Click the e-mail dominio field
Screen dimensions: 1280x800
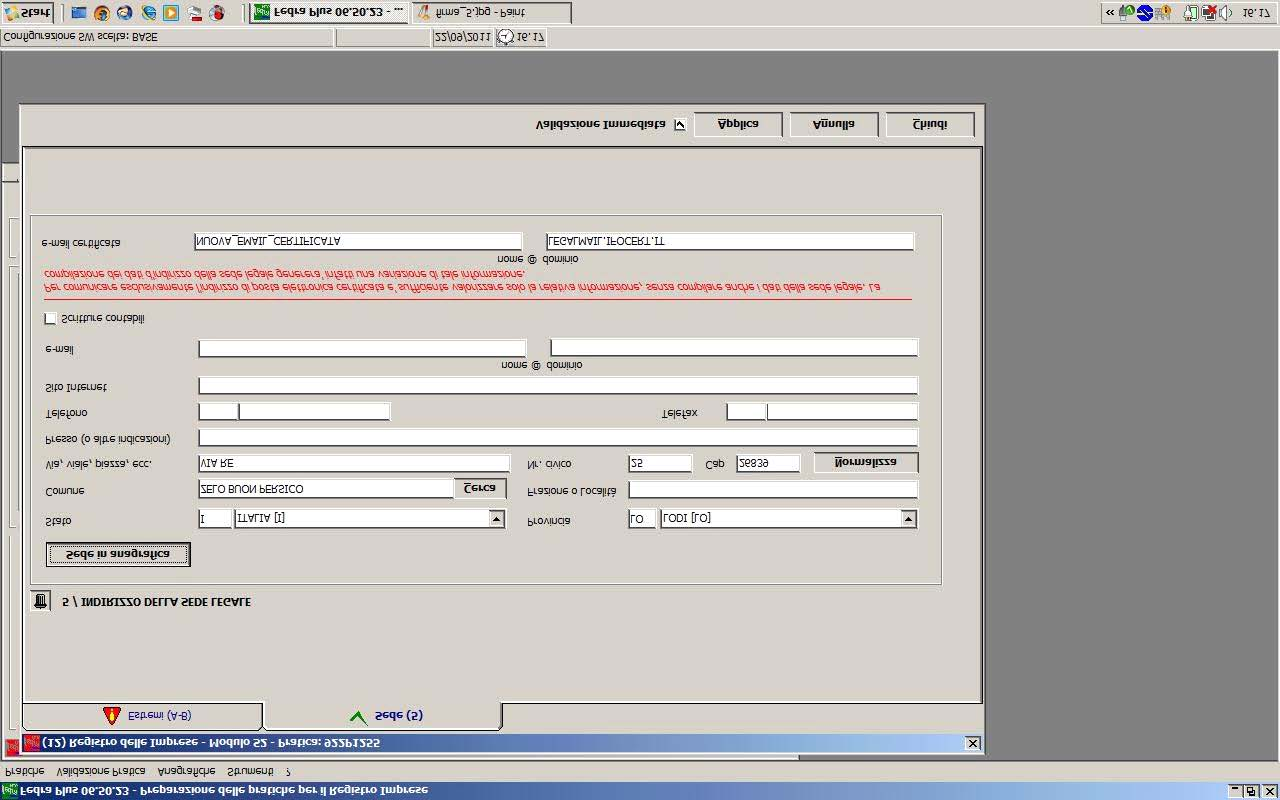(734, 348)
